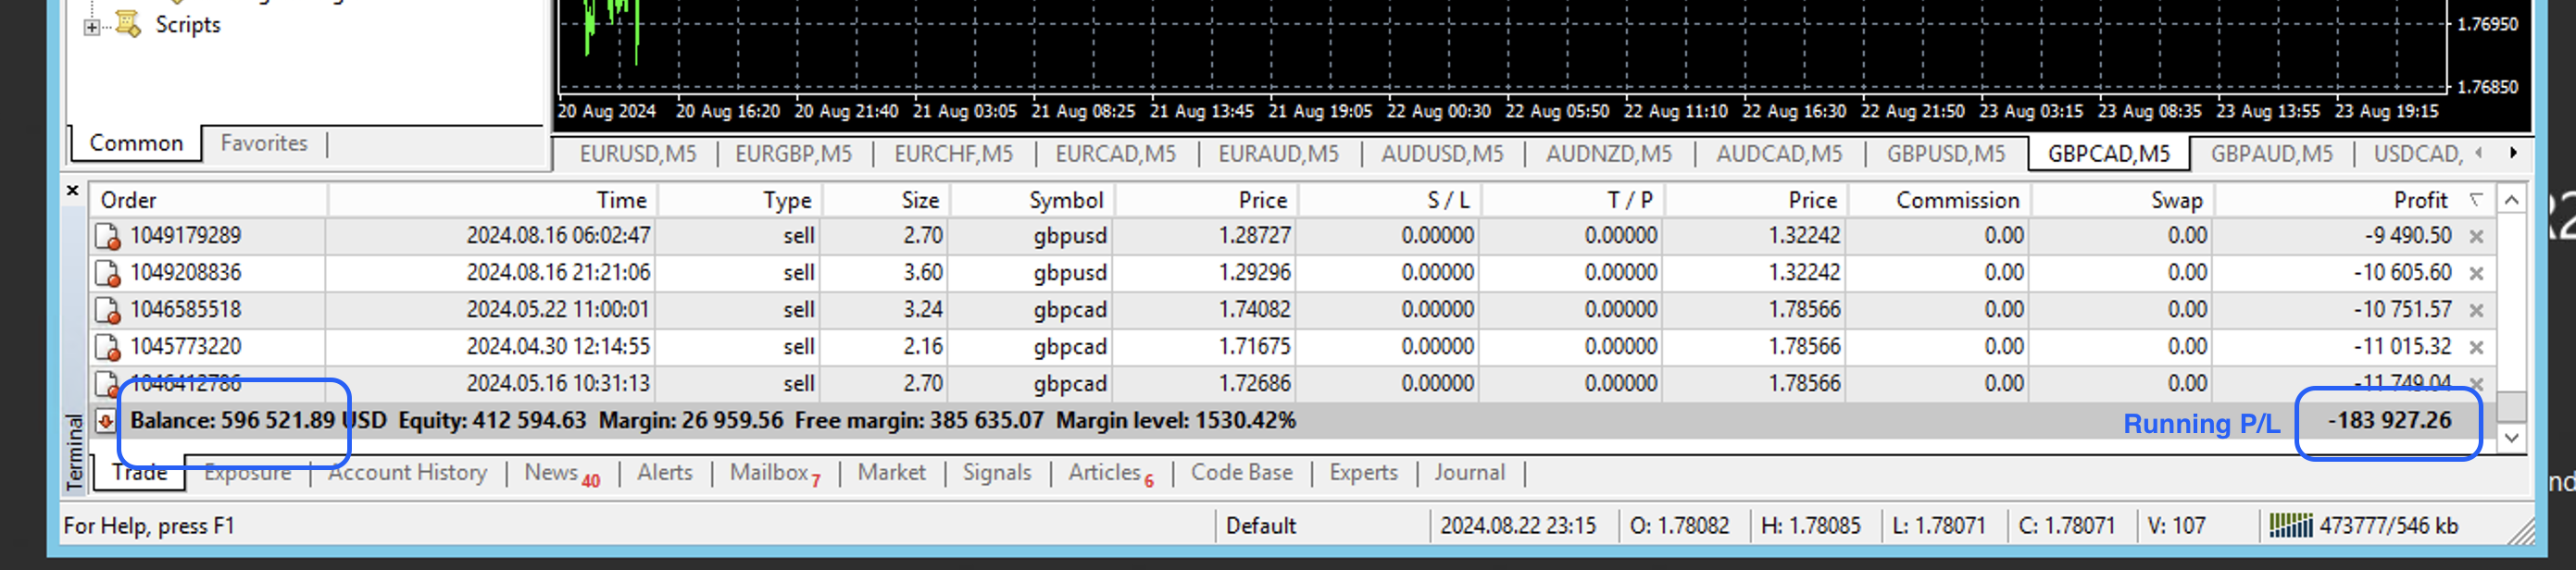Screen dimensions: 2576x570
Task: Close the Terminal panel with X
Action: coord(72,190)
